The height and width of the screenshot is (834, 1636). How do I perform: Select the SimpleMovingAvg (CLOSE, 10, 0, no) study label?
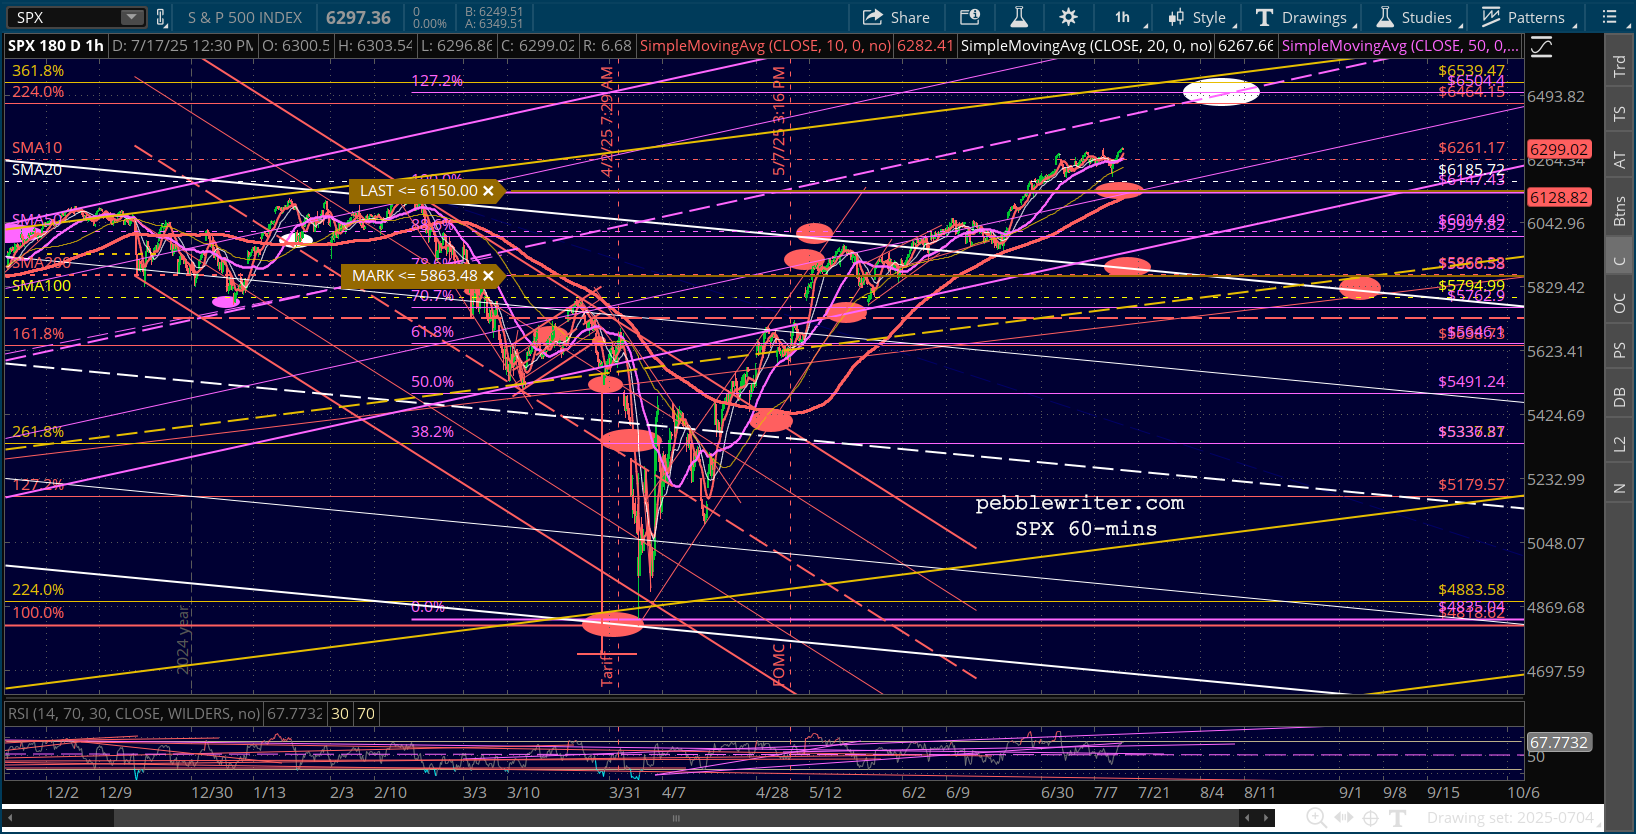click(x=765, y=46)
